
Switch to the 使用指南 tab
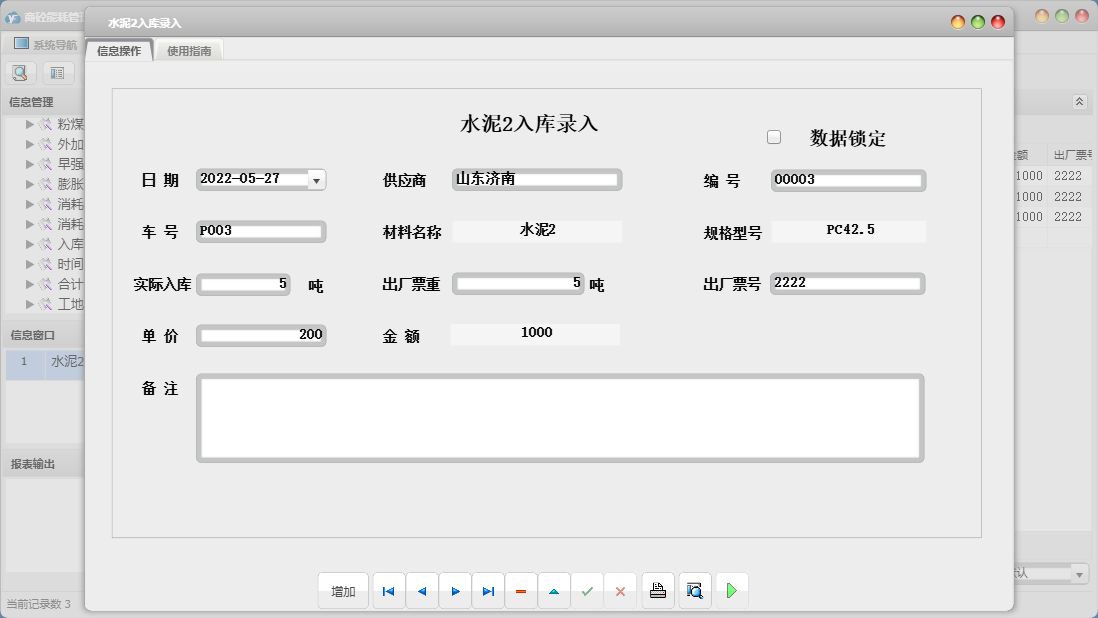coord(189,51)
